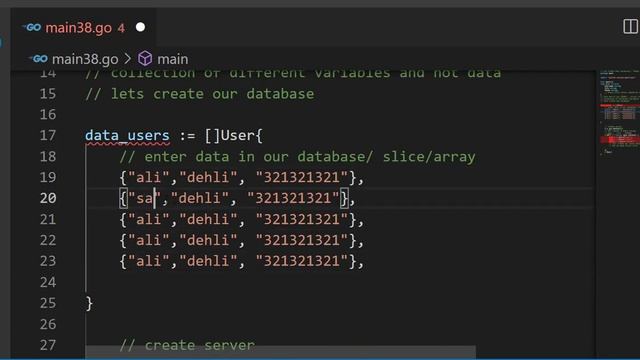Click "ali" string on line 19

149,177
